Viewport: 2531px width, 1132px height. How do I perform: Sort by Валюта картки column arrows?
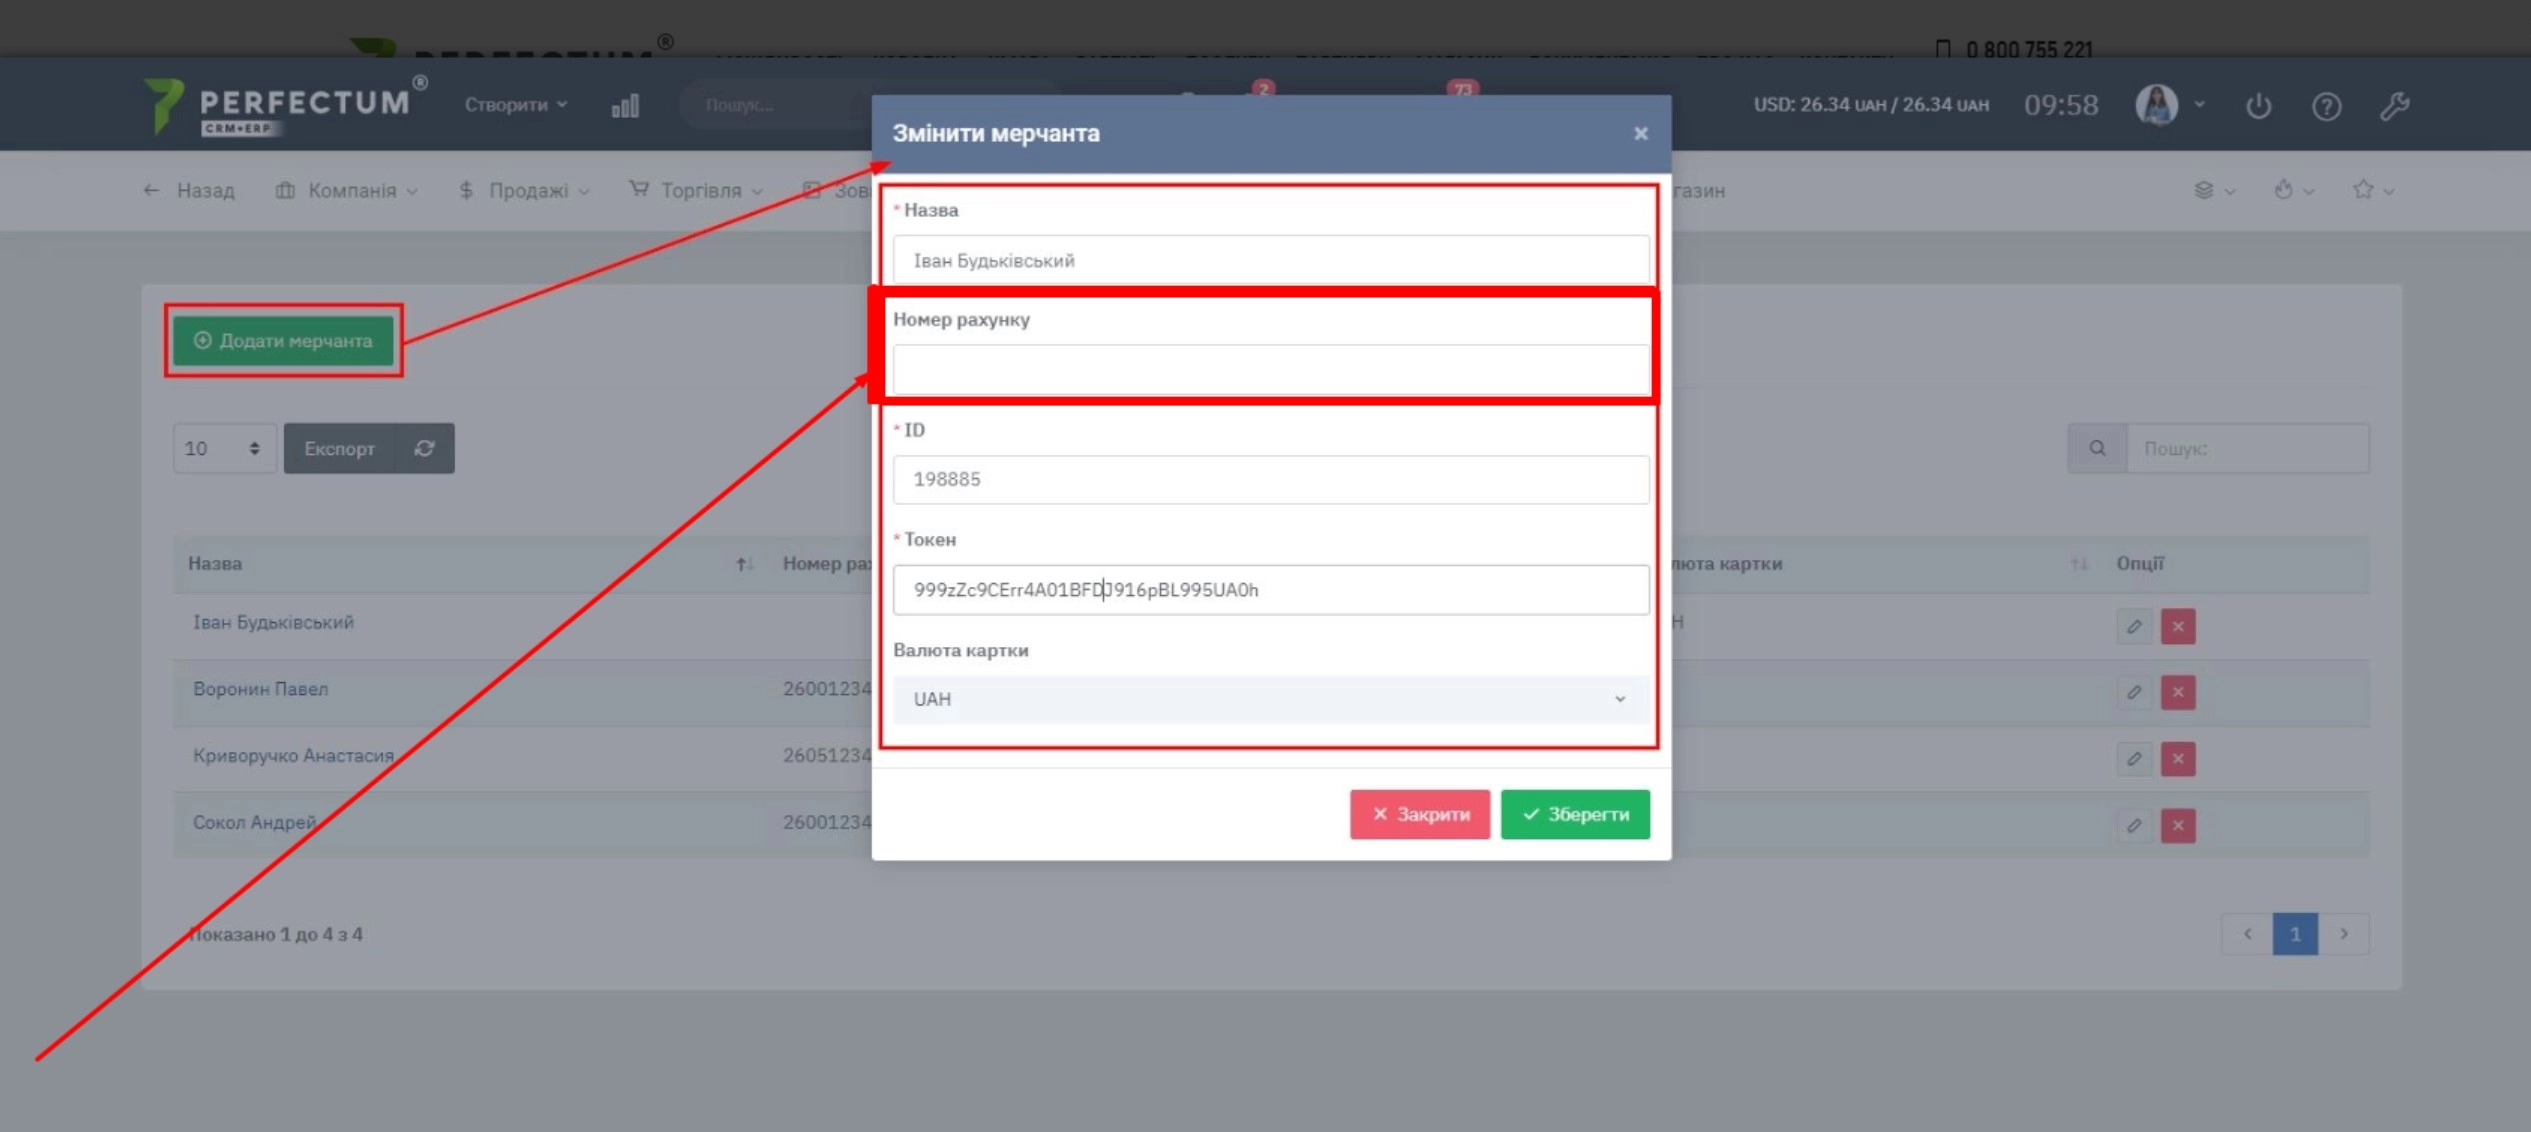pos(2079,564)
